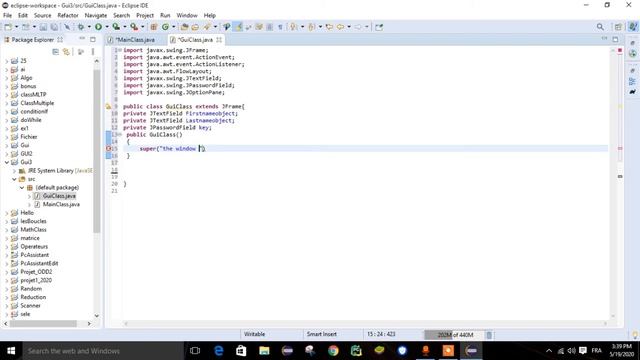The width and height of the screenshot is (640, 360).
Task: Click the Save All toolbar icon
Action: (54, 27)
